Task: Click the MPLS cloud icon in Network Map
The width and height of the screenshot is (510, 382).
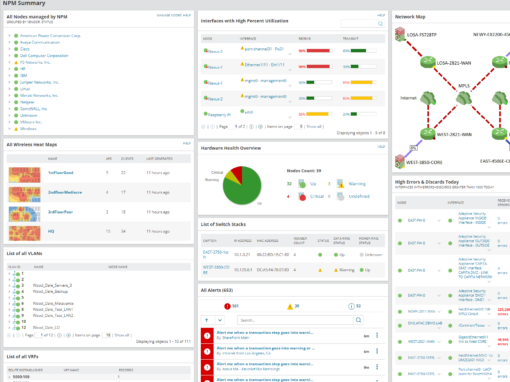Action: 464,98
